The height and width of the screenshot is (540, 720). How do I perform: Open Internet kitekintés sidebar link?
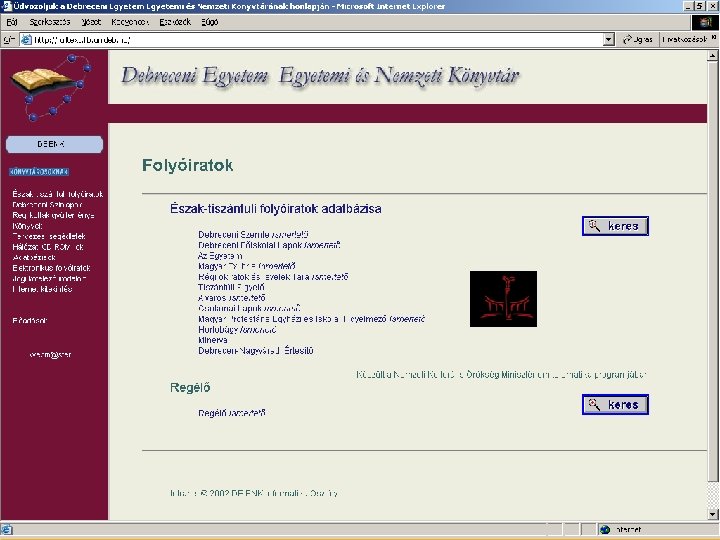click(42, 289)
